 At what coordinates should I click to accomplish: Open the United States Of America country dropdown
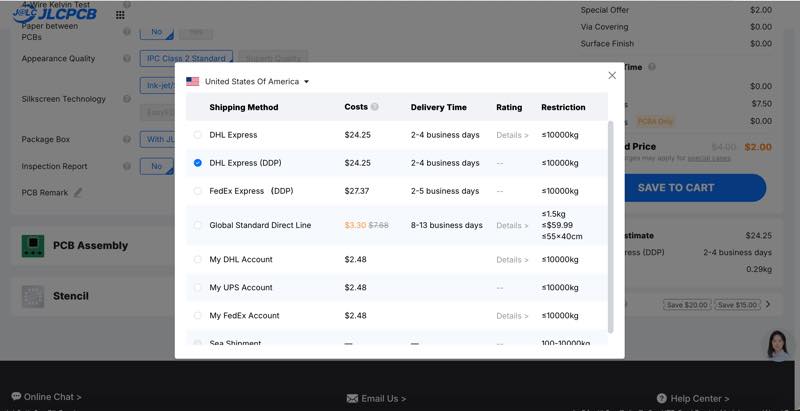tap(252, 82)
